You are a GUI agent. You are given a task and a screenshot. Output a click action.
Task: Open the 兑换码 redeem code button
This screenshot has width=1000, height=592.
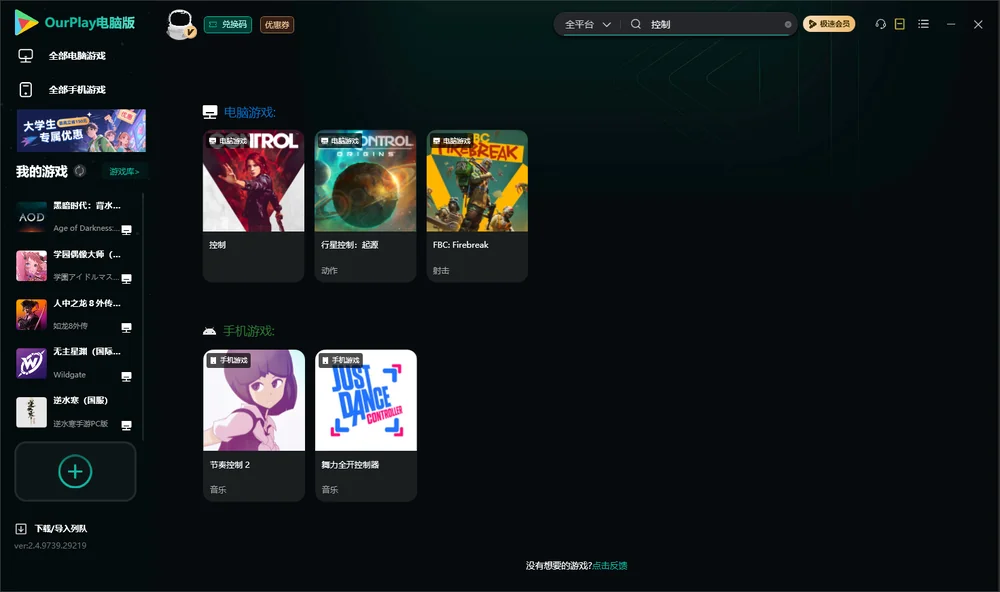pos(228,25)
